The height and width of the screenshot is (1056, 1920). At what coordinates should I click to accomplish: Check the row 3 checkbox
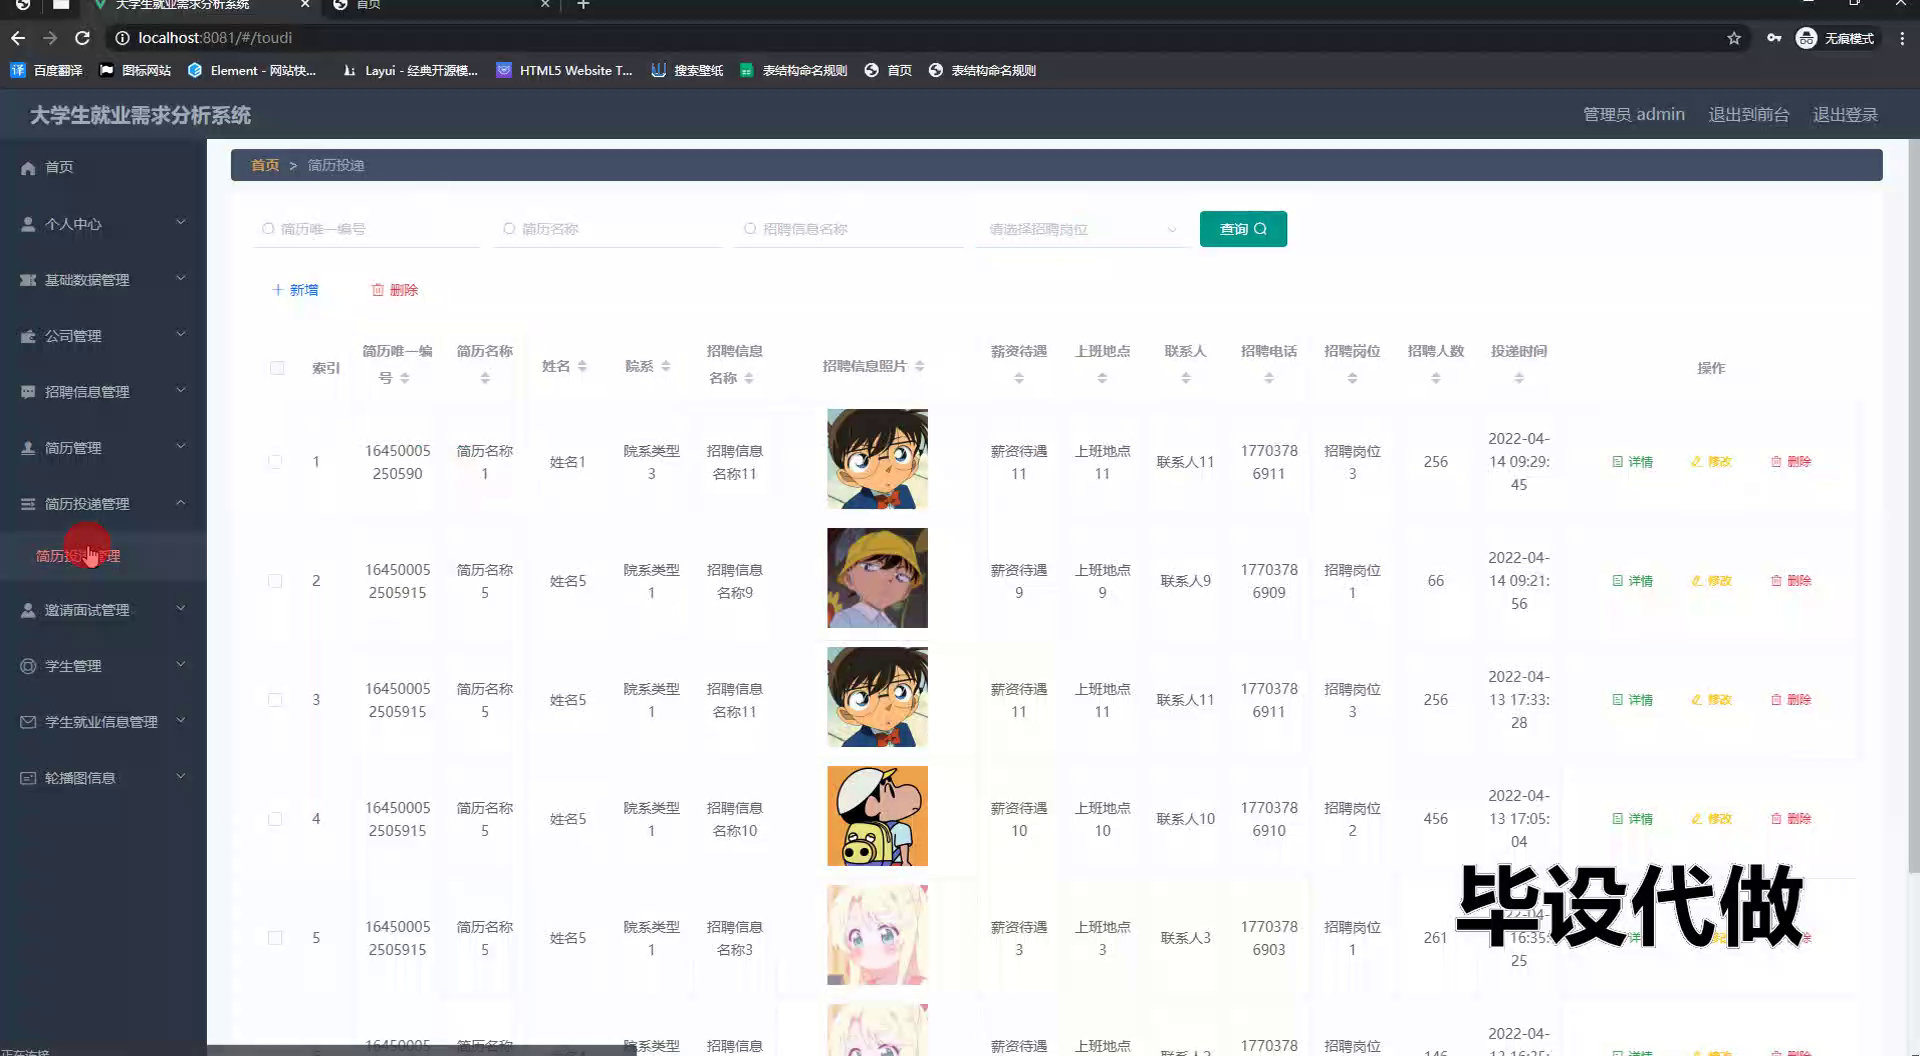tap(275, 700)
